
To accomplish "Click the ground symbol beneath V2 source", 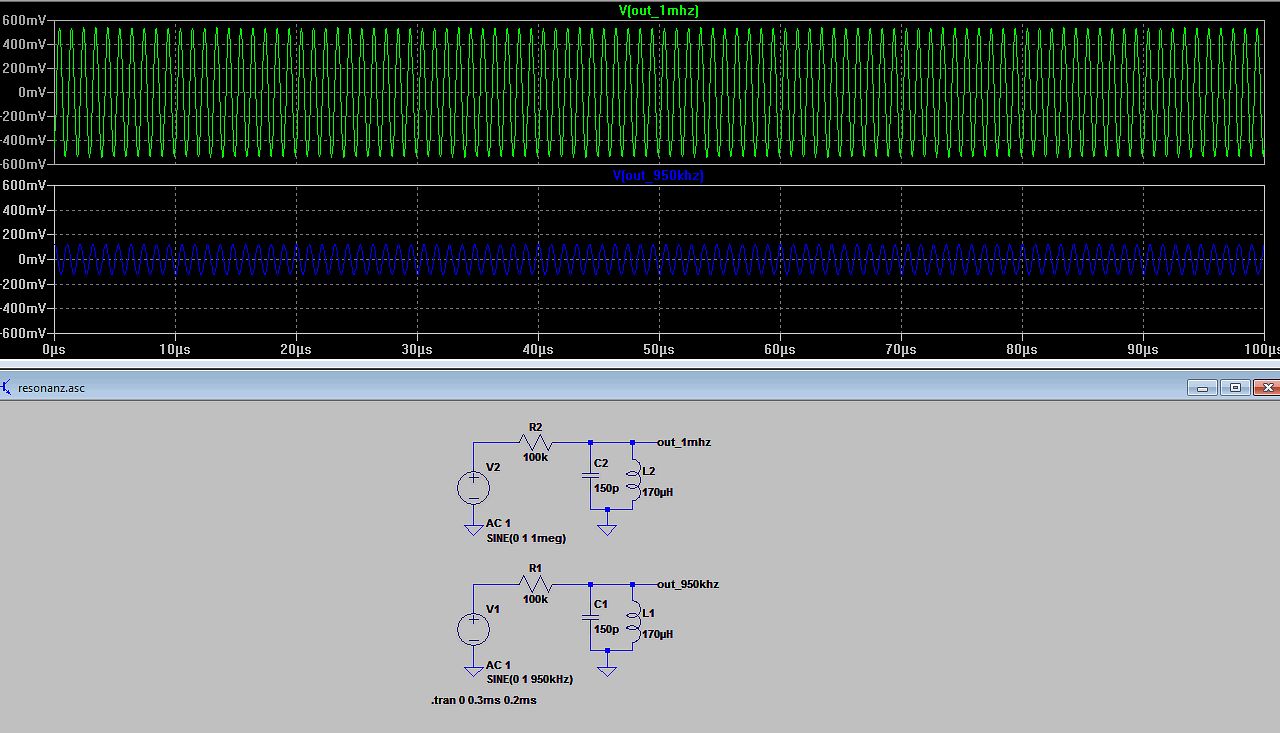I will pyautogui.click(x=473, y=529).
